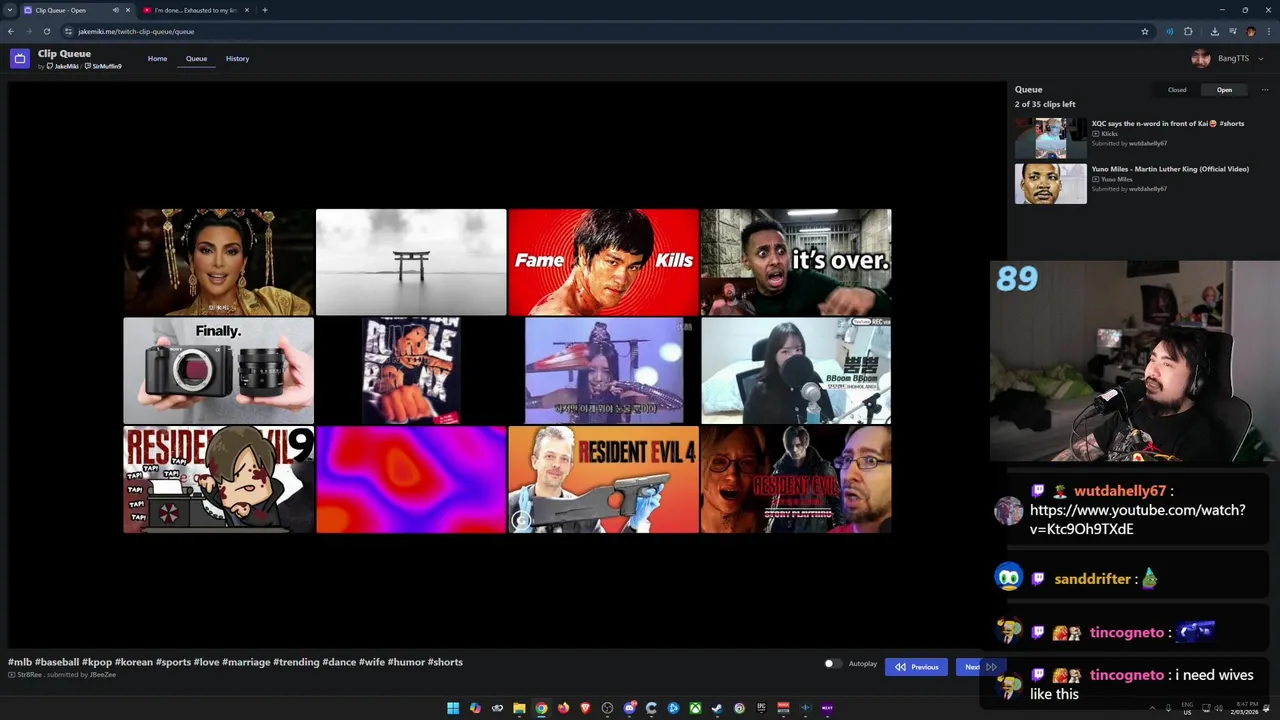Open Chrome three-dot menu
1280x720 pixels.
click(x=1268, y=31)
